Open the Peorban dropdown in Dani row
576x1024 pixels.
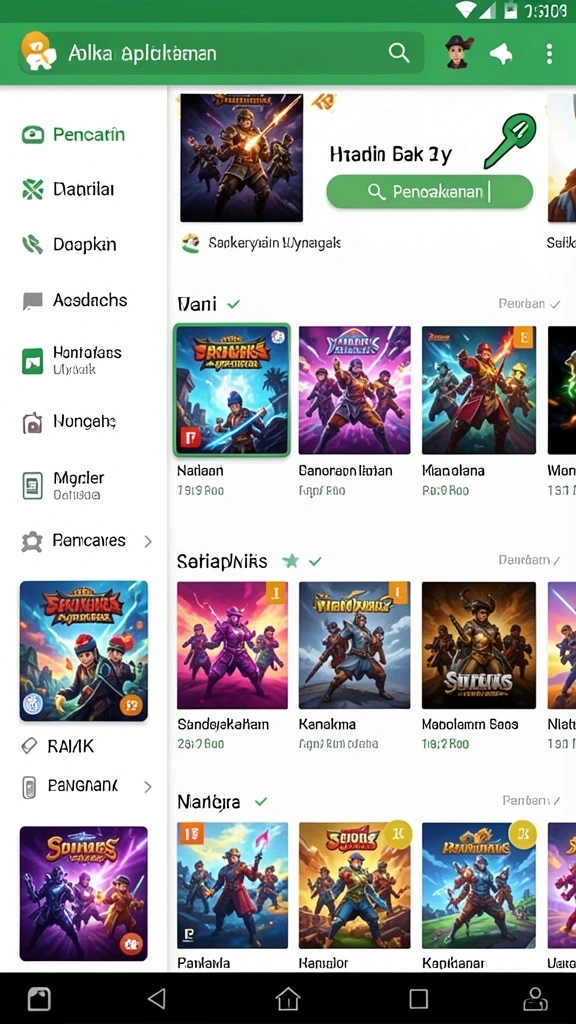pos(530,304)
